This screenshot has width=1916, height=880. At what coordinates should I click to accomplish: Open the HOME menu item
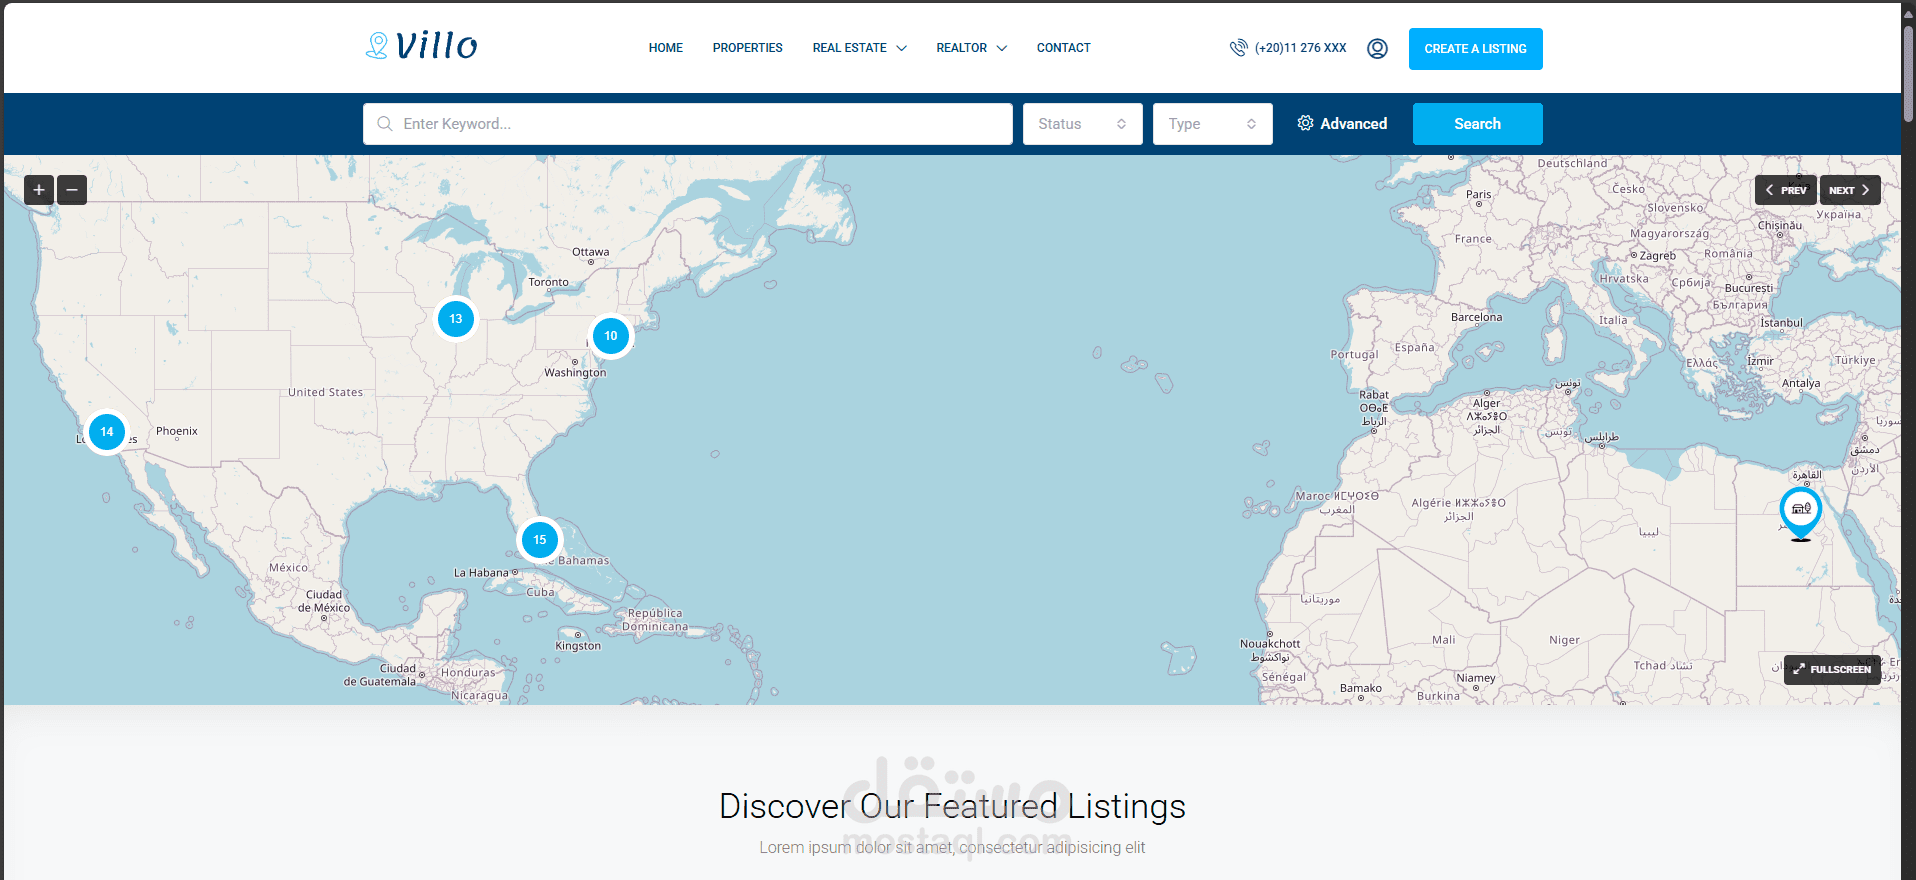[665, 48]
